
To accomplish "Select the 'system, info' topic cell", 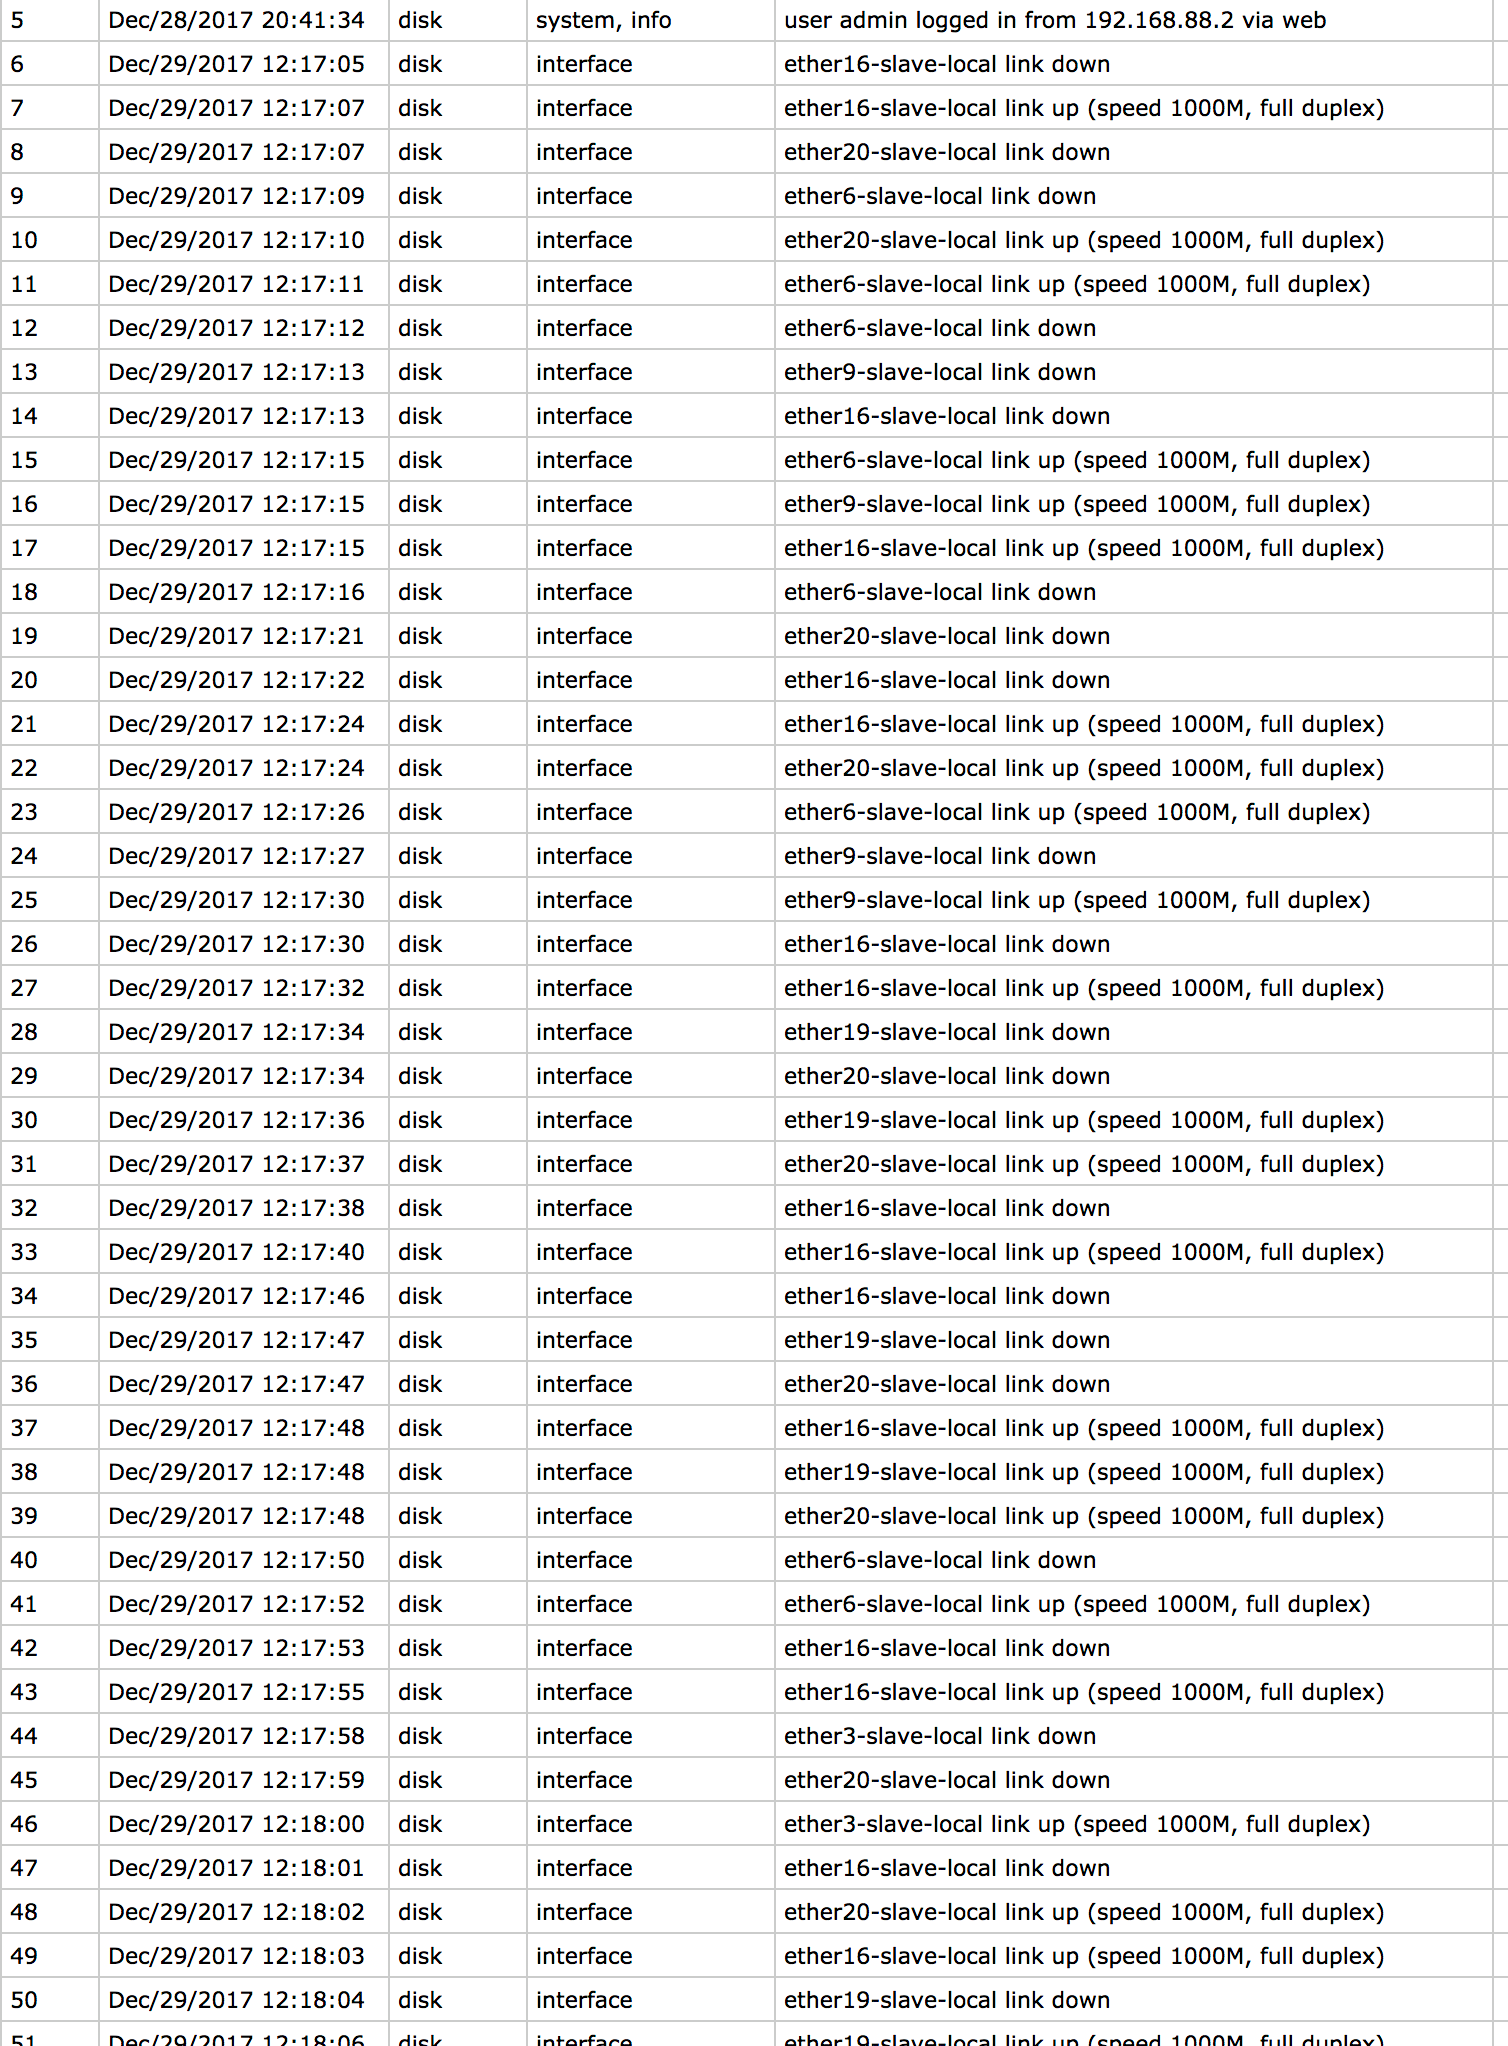I will pos(603,20).
